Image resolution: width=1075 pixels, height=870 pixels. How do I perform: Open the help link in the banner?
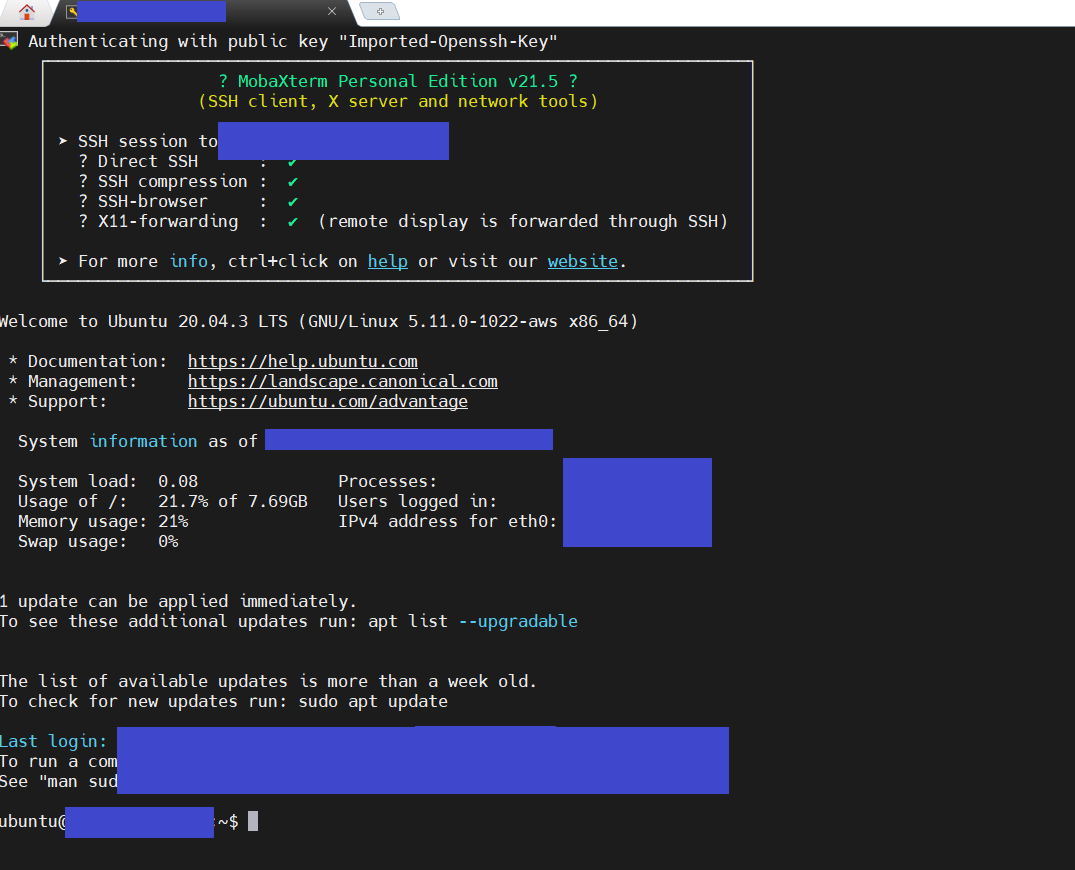coord(387,261)
